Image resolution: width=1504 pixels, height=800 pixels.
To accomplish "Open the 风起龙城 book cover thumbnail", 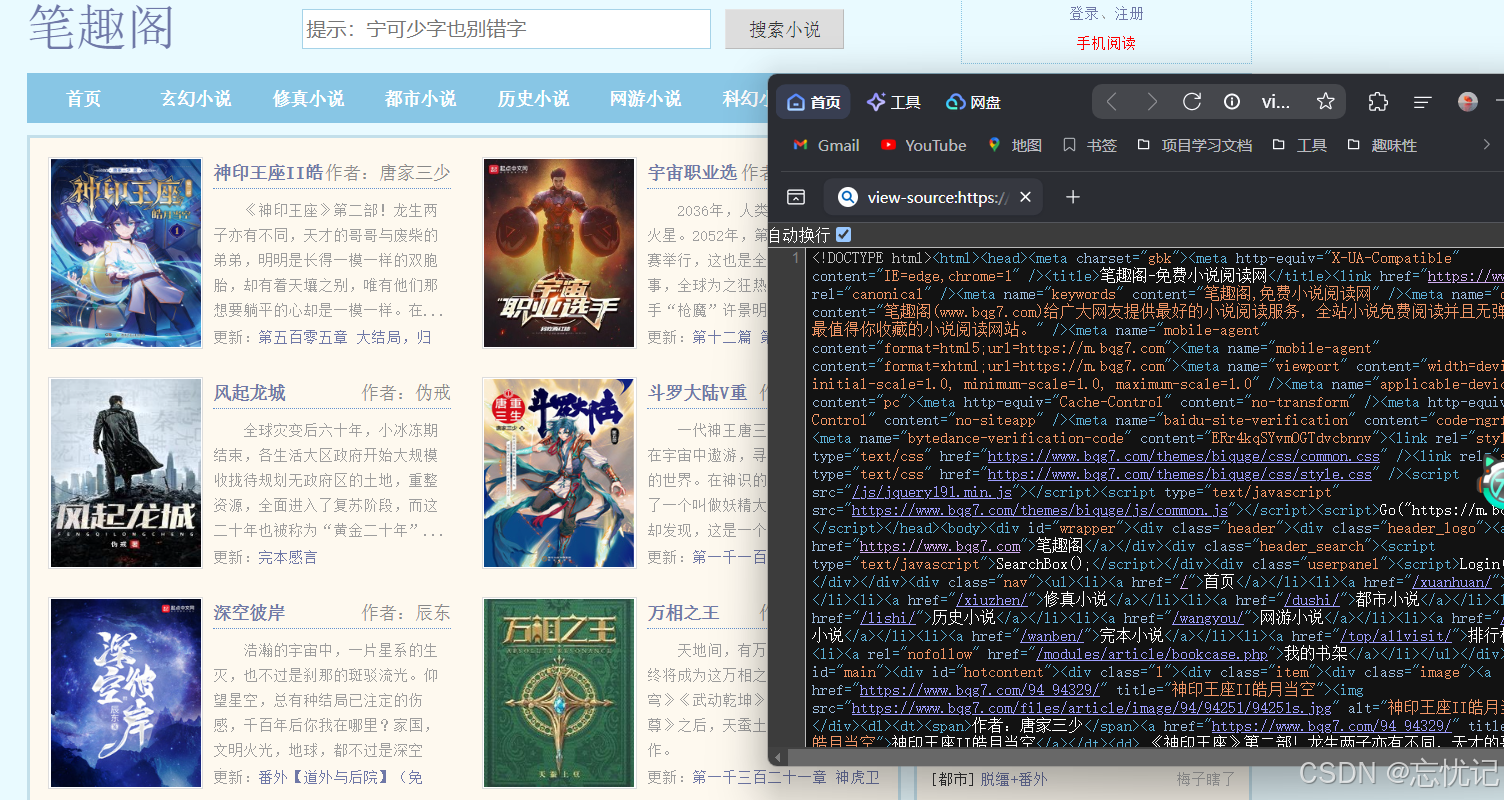I will pos(126,473).
